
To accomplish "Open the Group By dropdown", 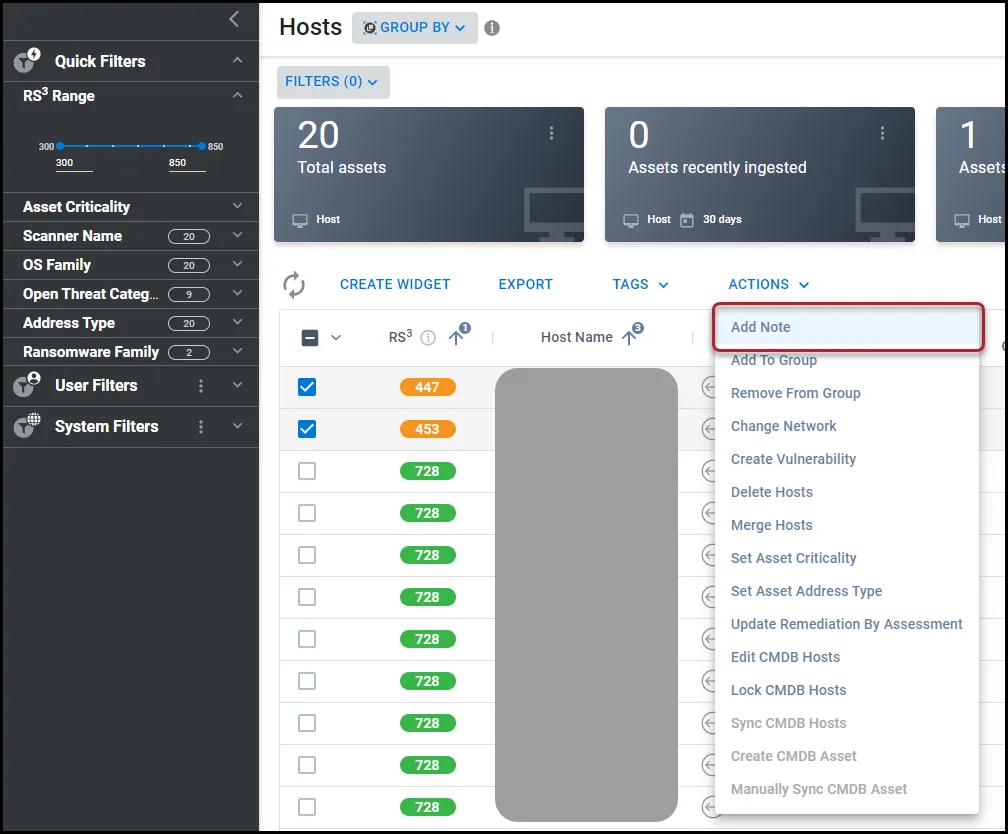I will click(x=415, y=28).
